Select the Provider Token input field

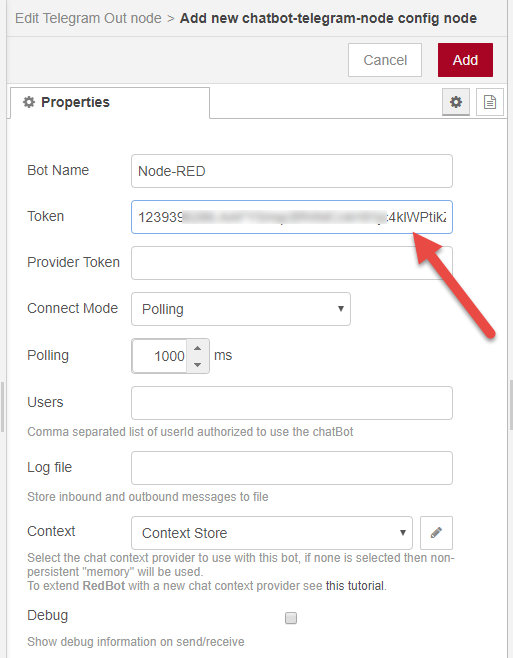point(292,263)
